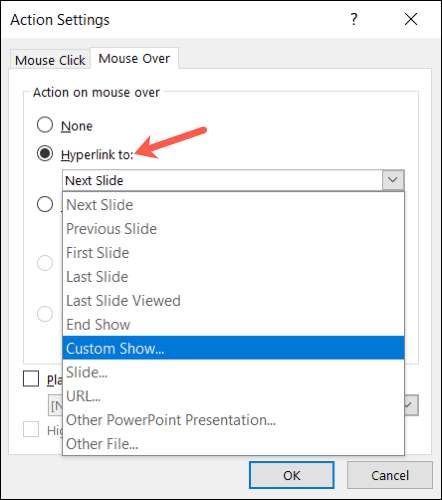Select the radio button below Hyperlink to

click(x=45, y=204)
